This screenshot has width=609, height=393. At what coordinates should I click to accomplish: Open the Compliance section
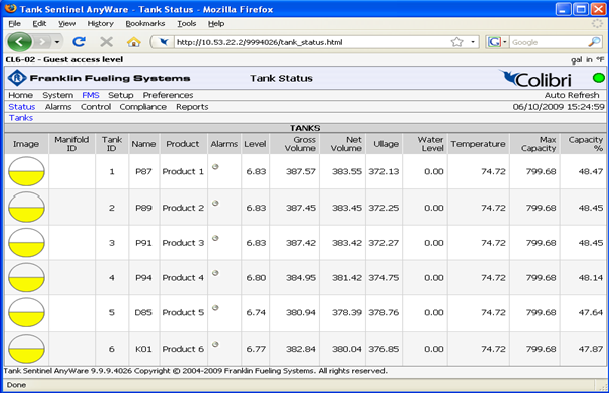tap(143, 107)
